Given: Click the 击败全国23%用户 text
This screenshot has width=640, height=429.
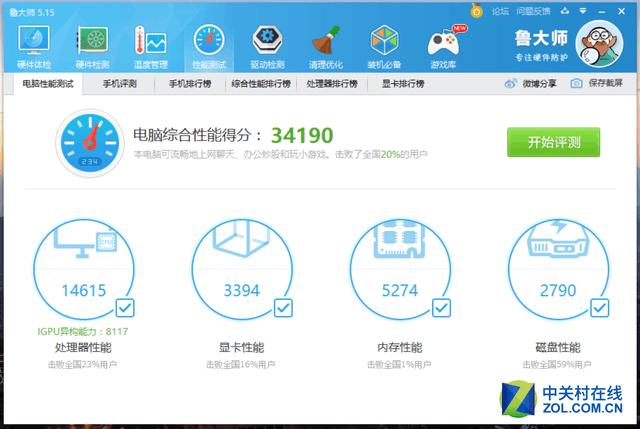Looking at the screenshot, I should click(x=83, y=364).
